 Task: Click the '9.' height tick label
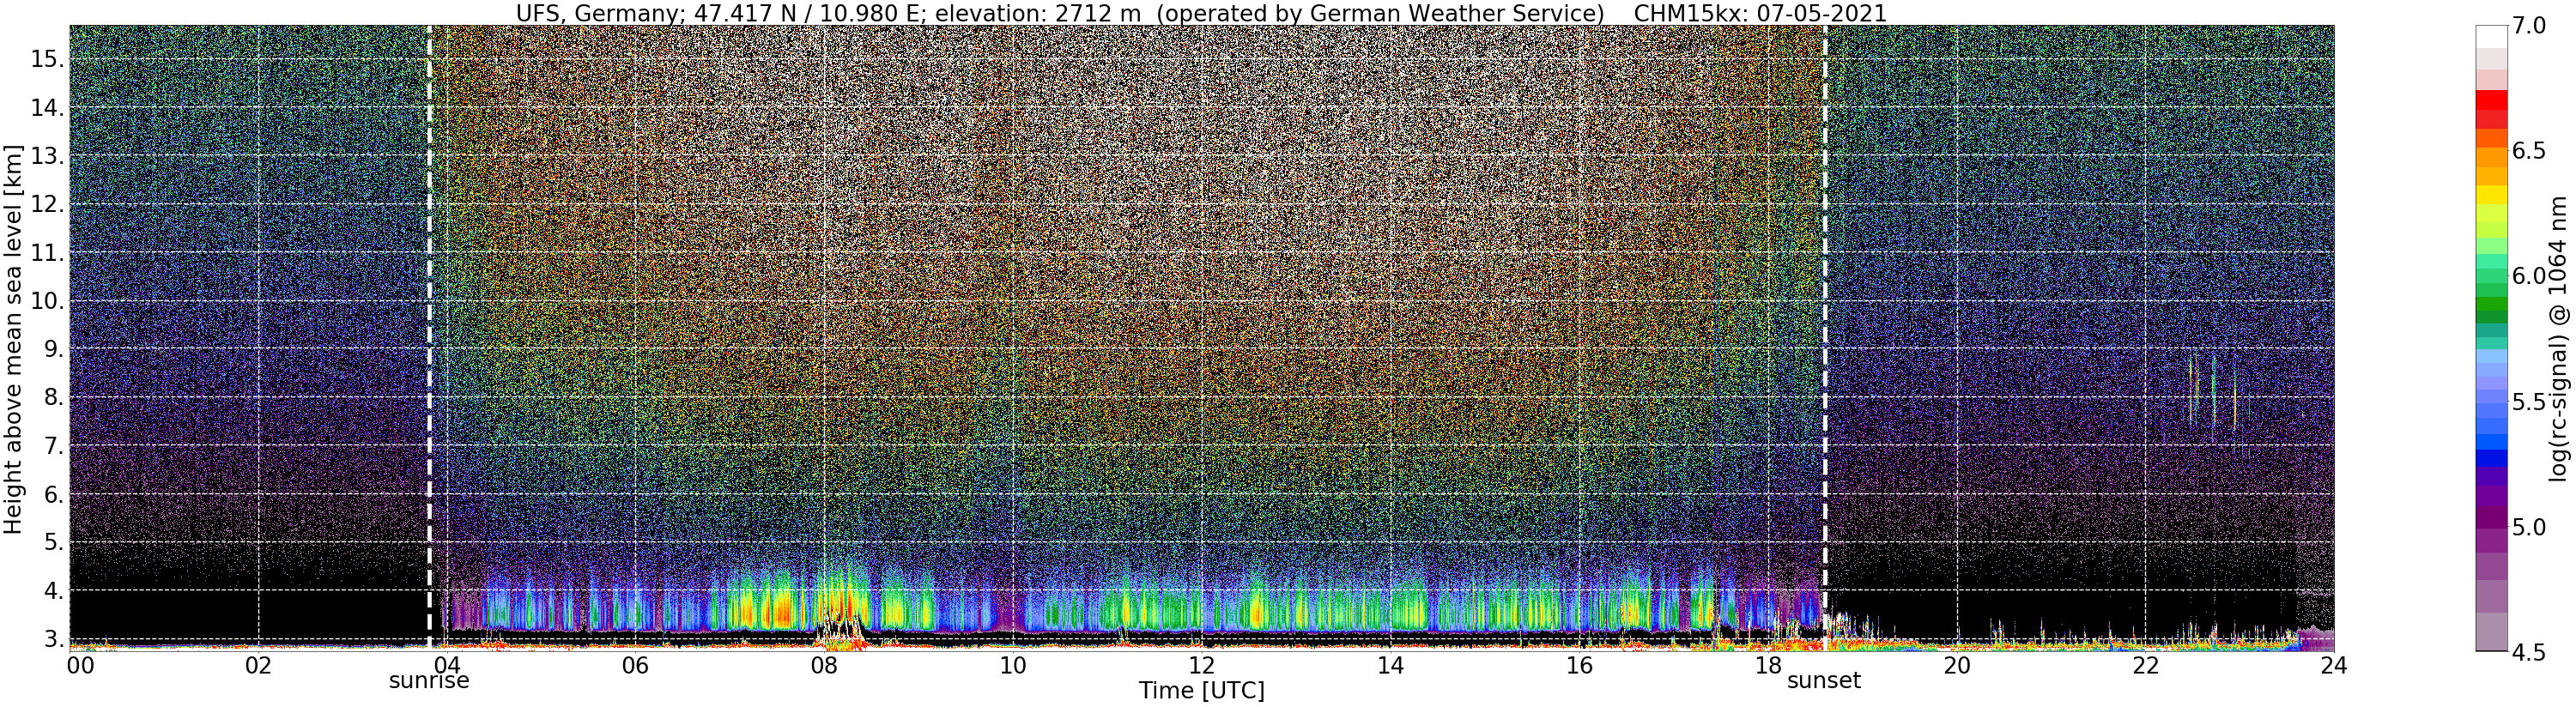pyautogui.click(x=53, y=349)
